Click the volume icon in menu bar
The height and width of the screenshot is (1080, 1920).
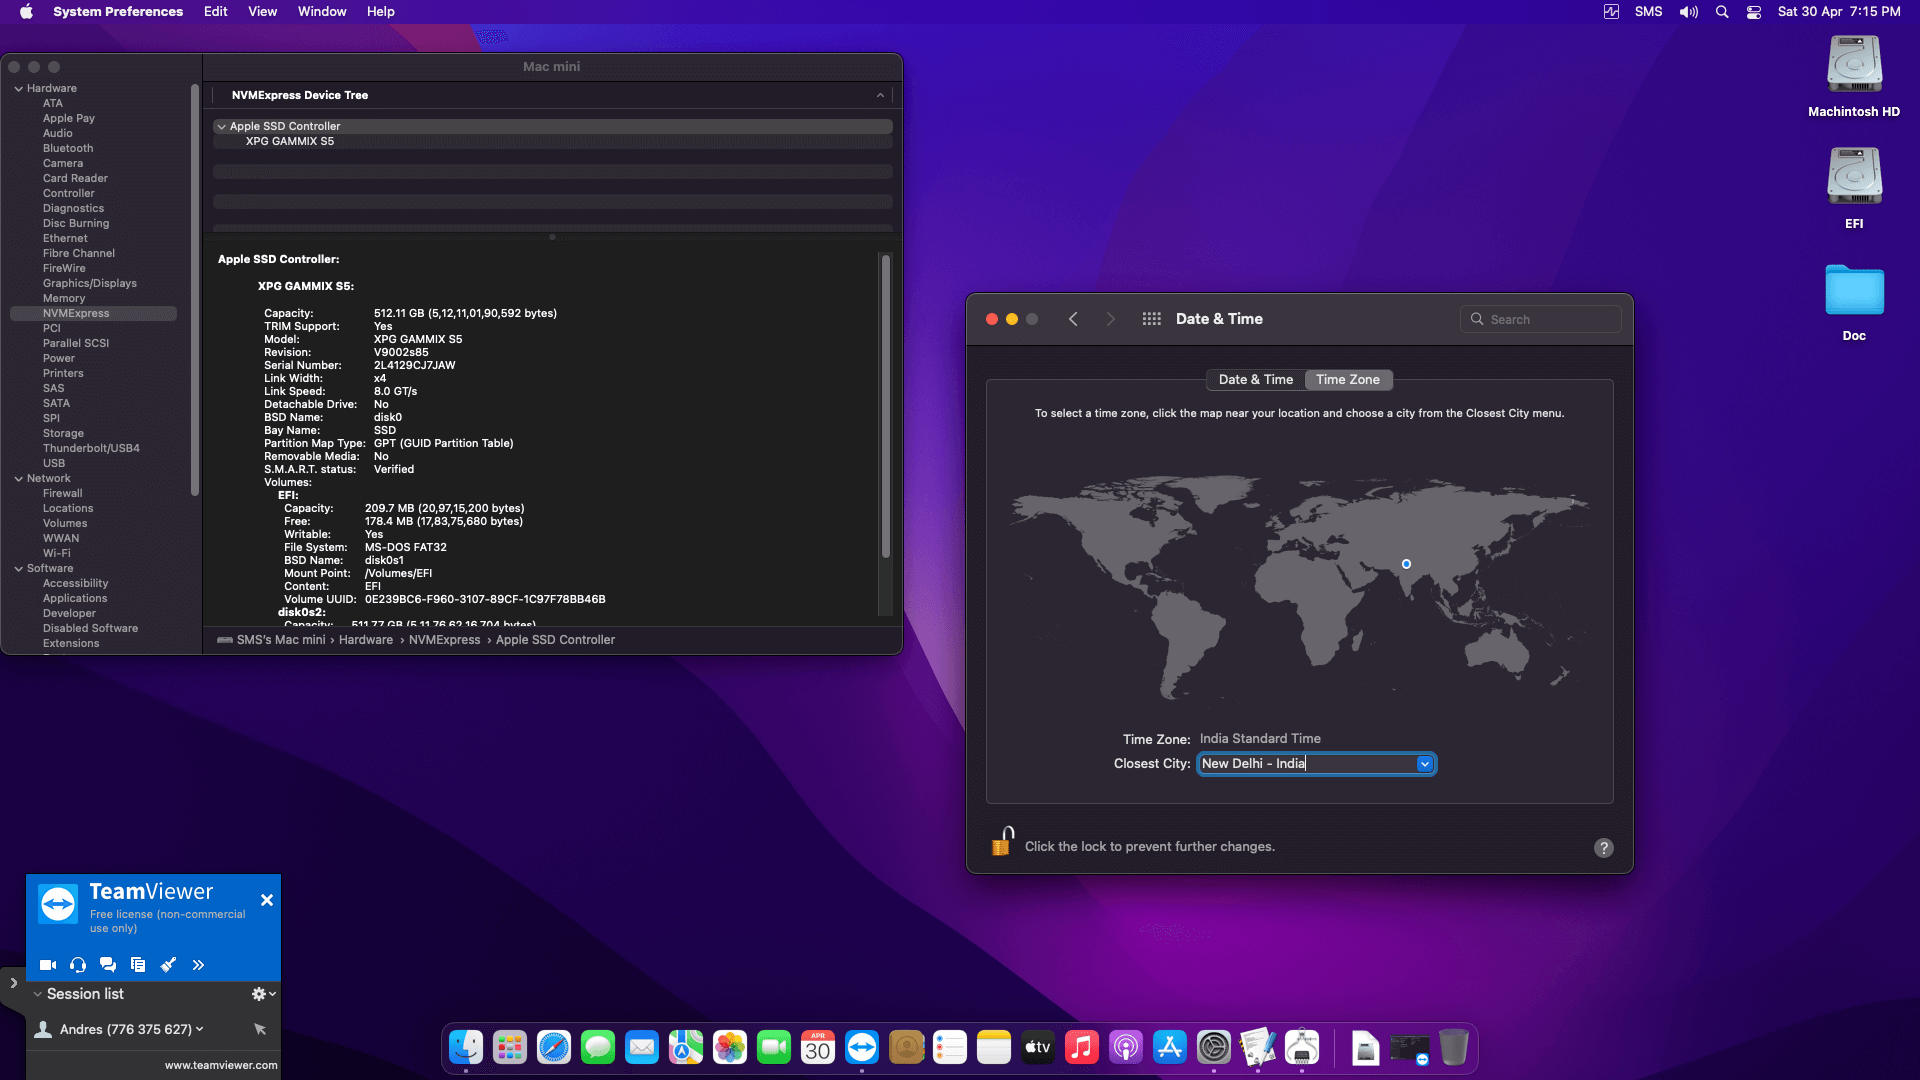point(1689,12)
